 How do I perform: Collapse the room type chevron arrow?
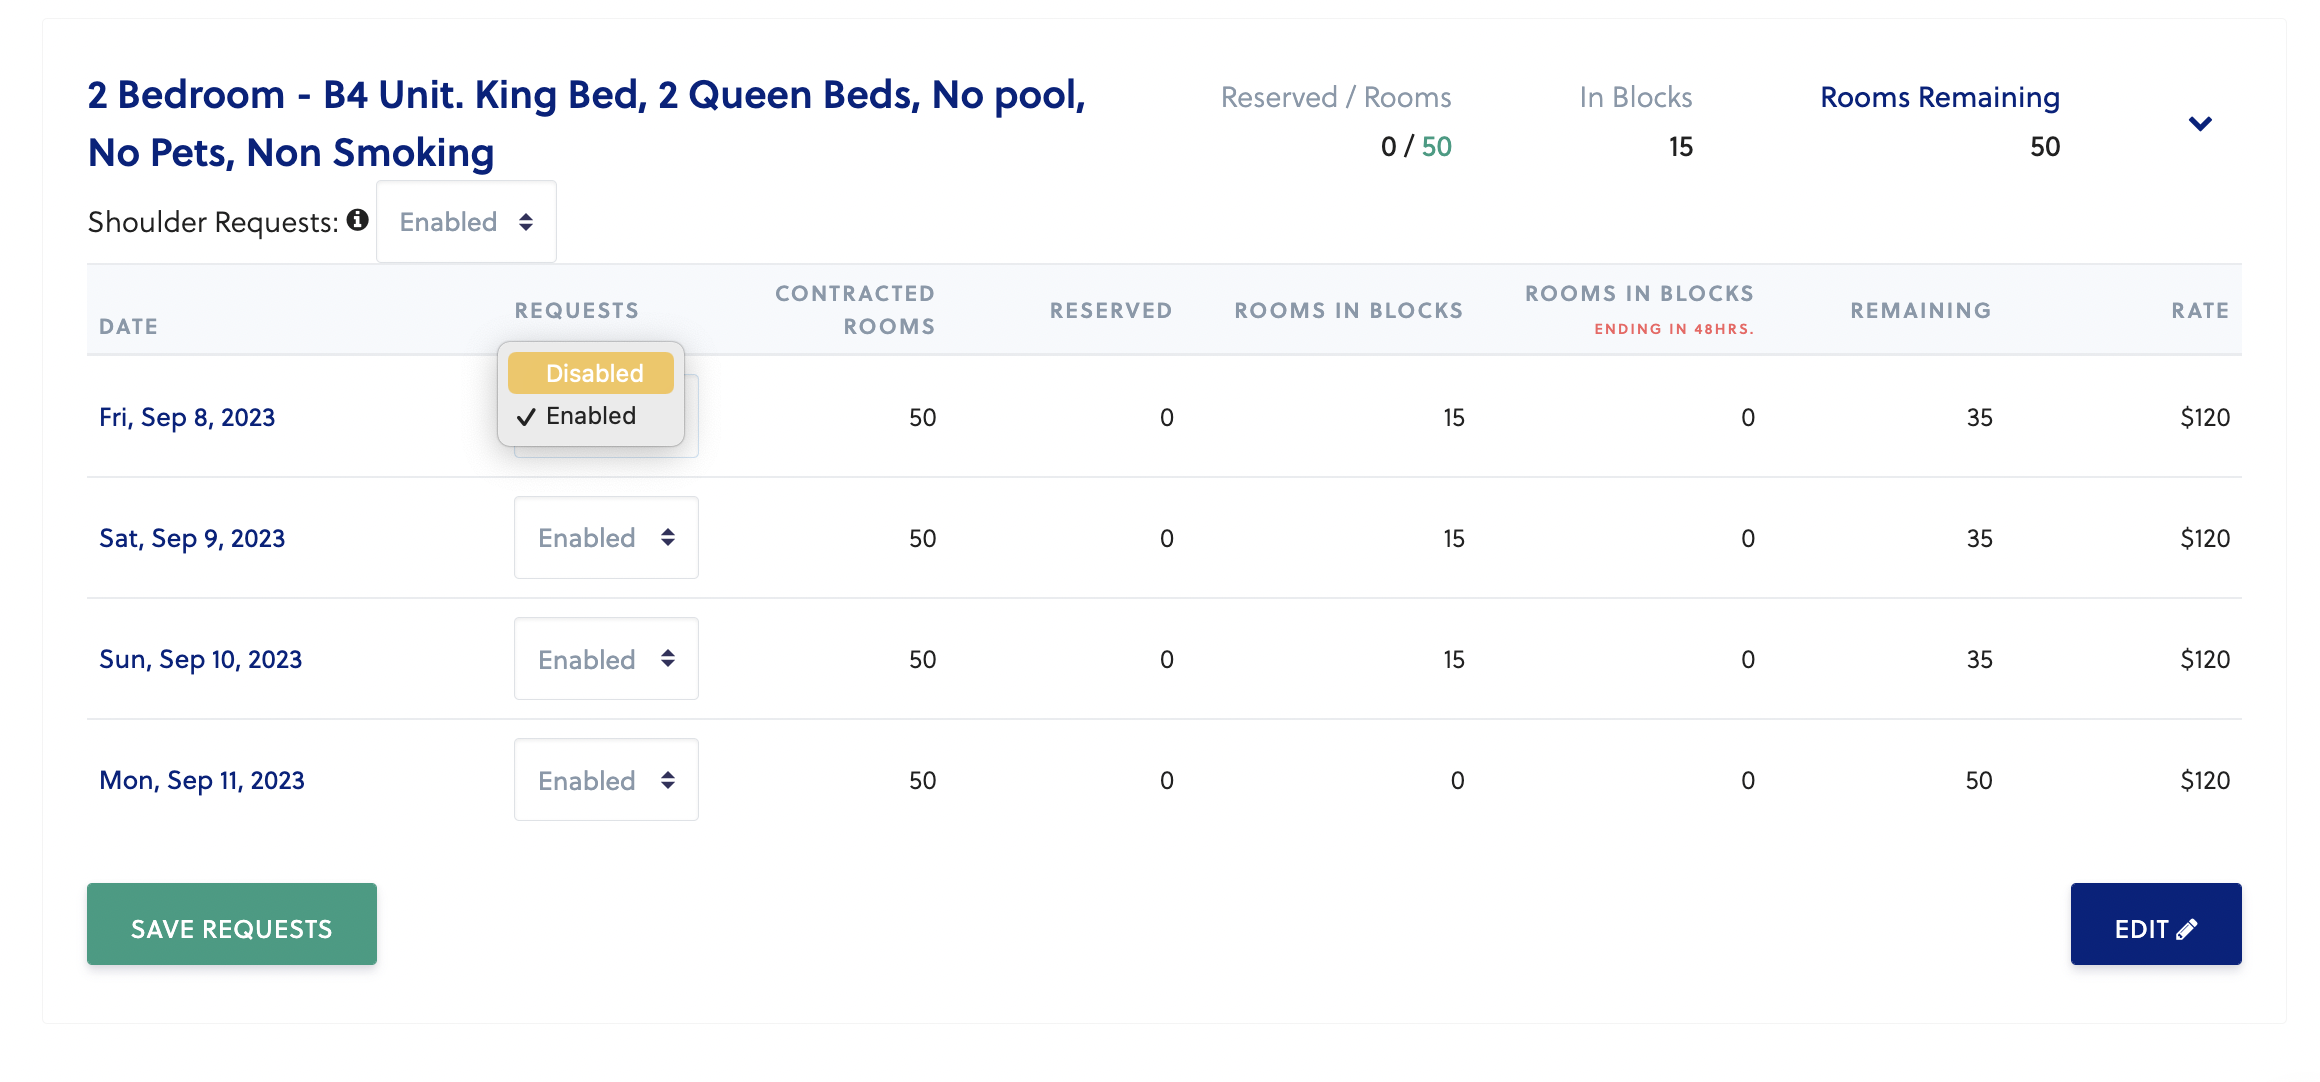coord(2199,123)
